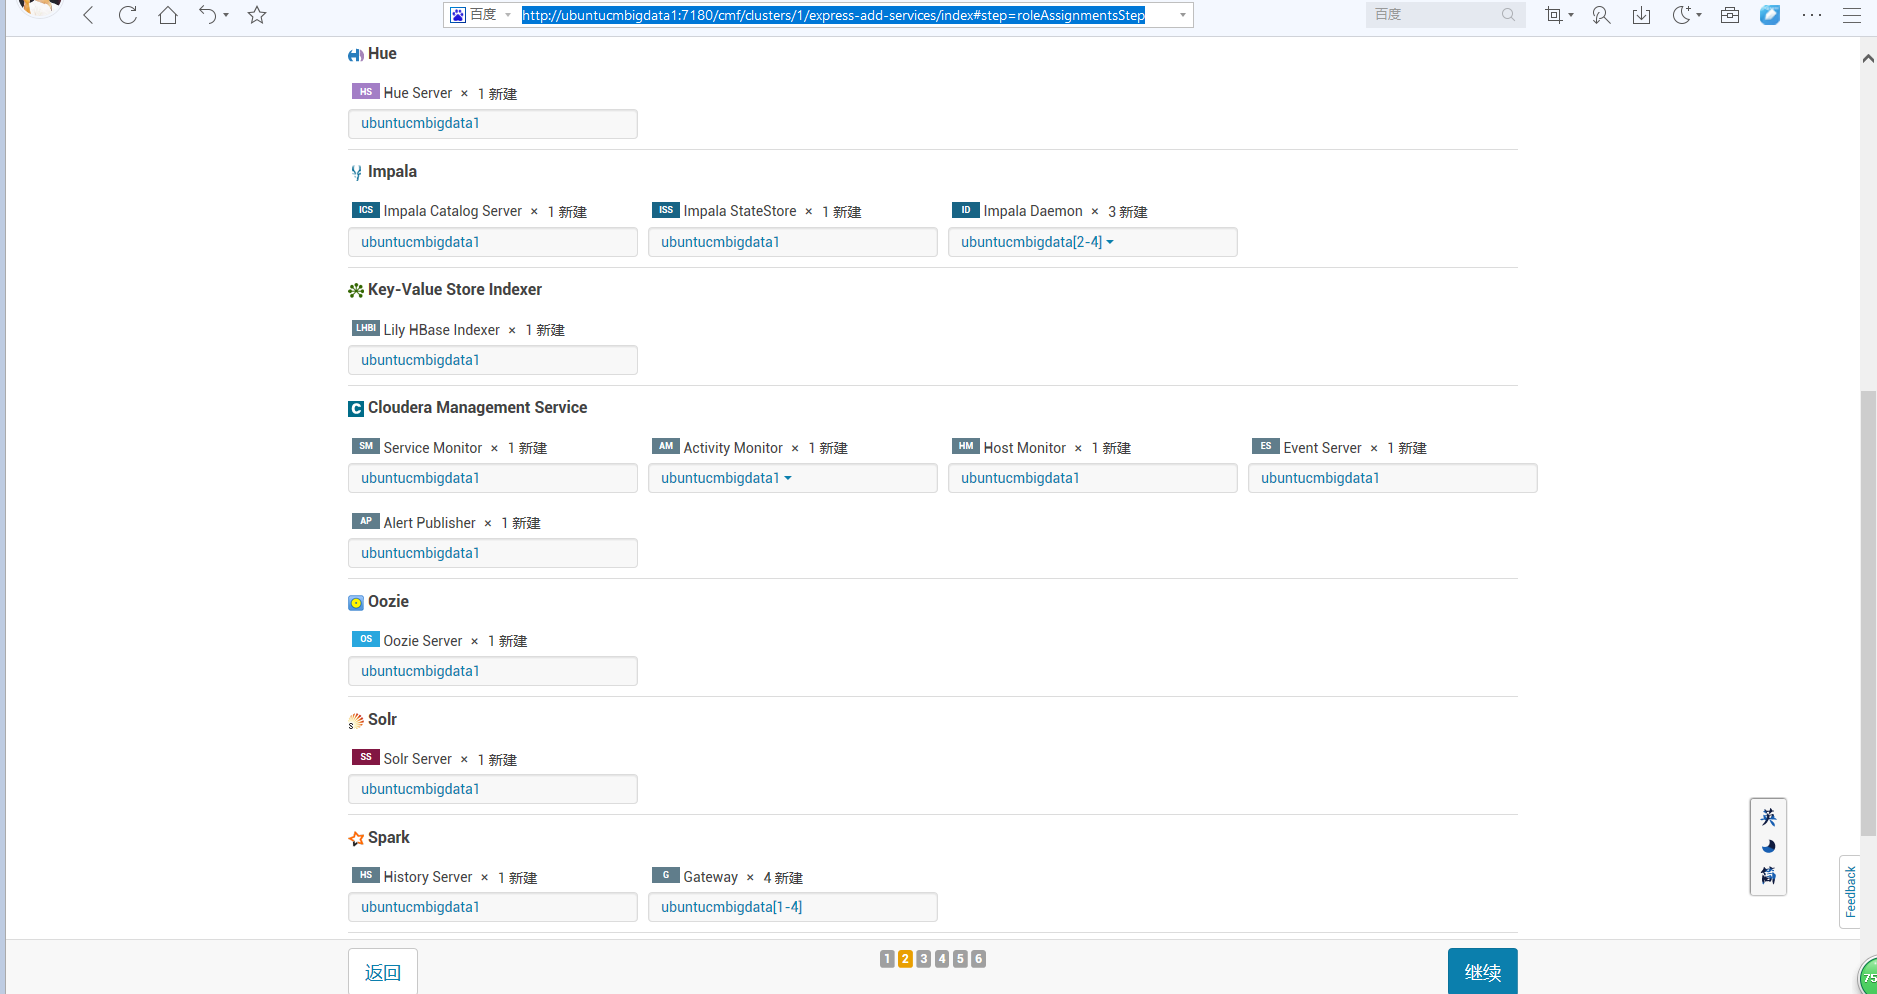Go to browser home icon

168,15
